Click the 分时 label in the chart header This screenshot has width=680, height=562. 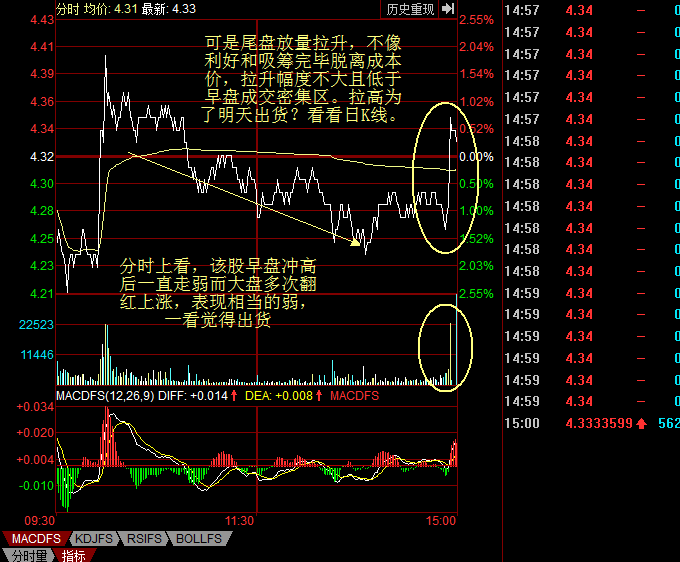[67, 9]
